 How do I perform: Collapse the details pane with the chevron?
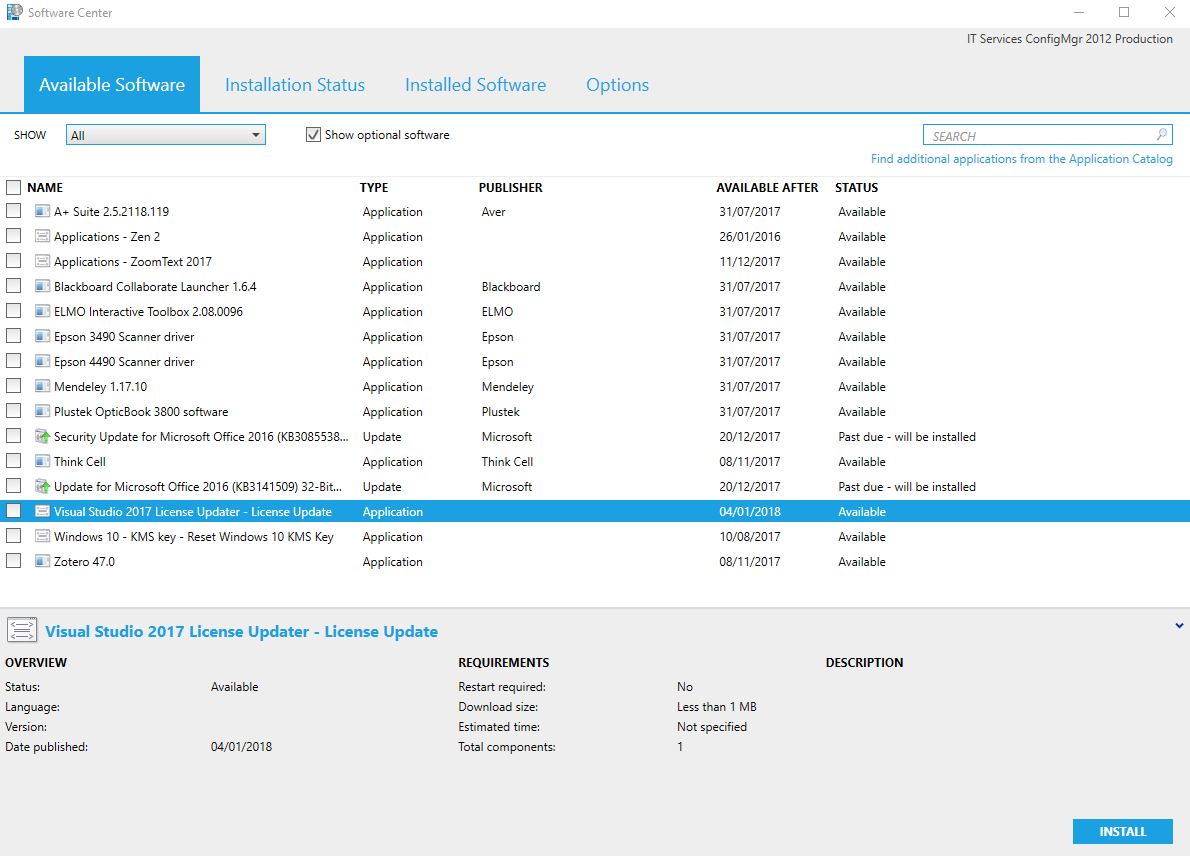coord(1179,626)
